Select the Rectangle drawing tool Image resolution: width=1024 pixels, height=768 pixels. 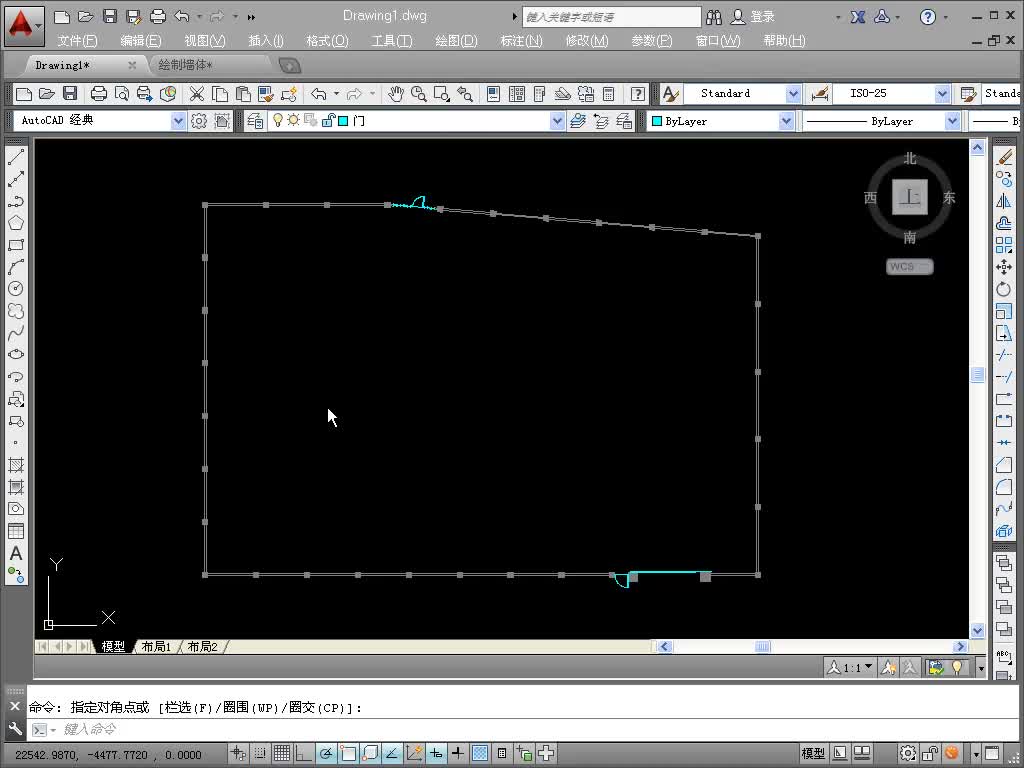pos(16,245)
